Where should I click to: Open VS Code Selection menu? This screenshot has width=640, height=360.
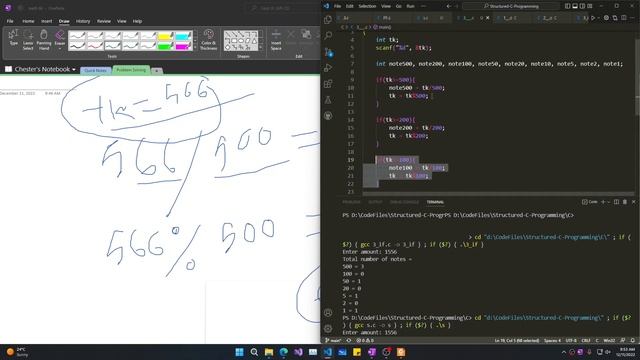[367, 6]
